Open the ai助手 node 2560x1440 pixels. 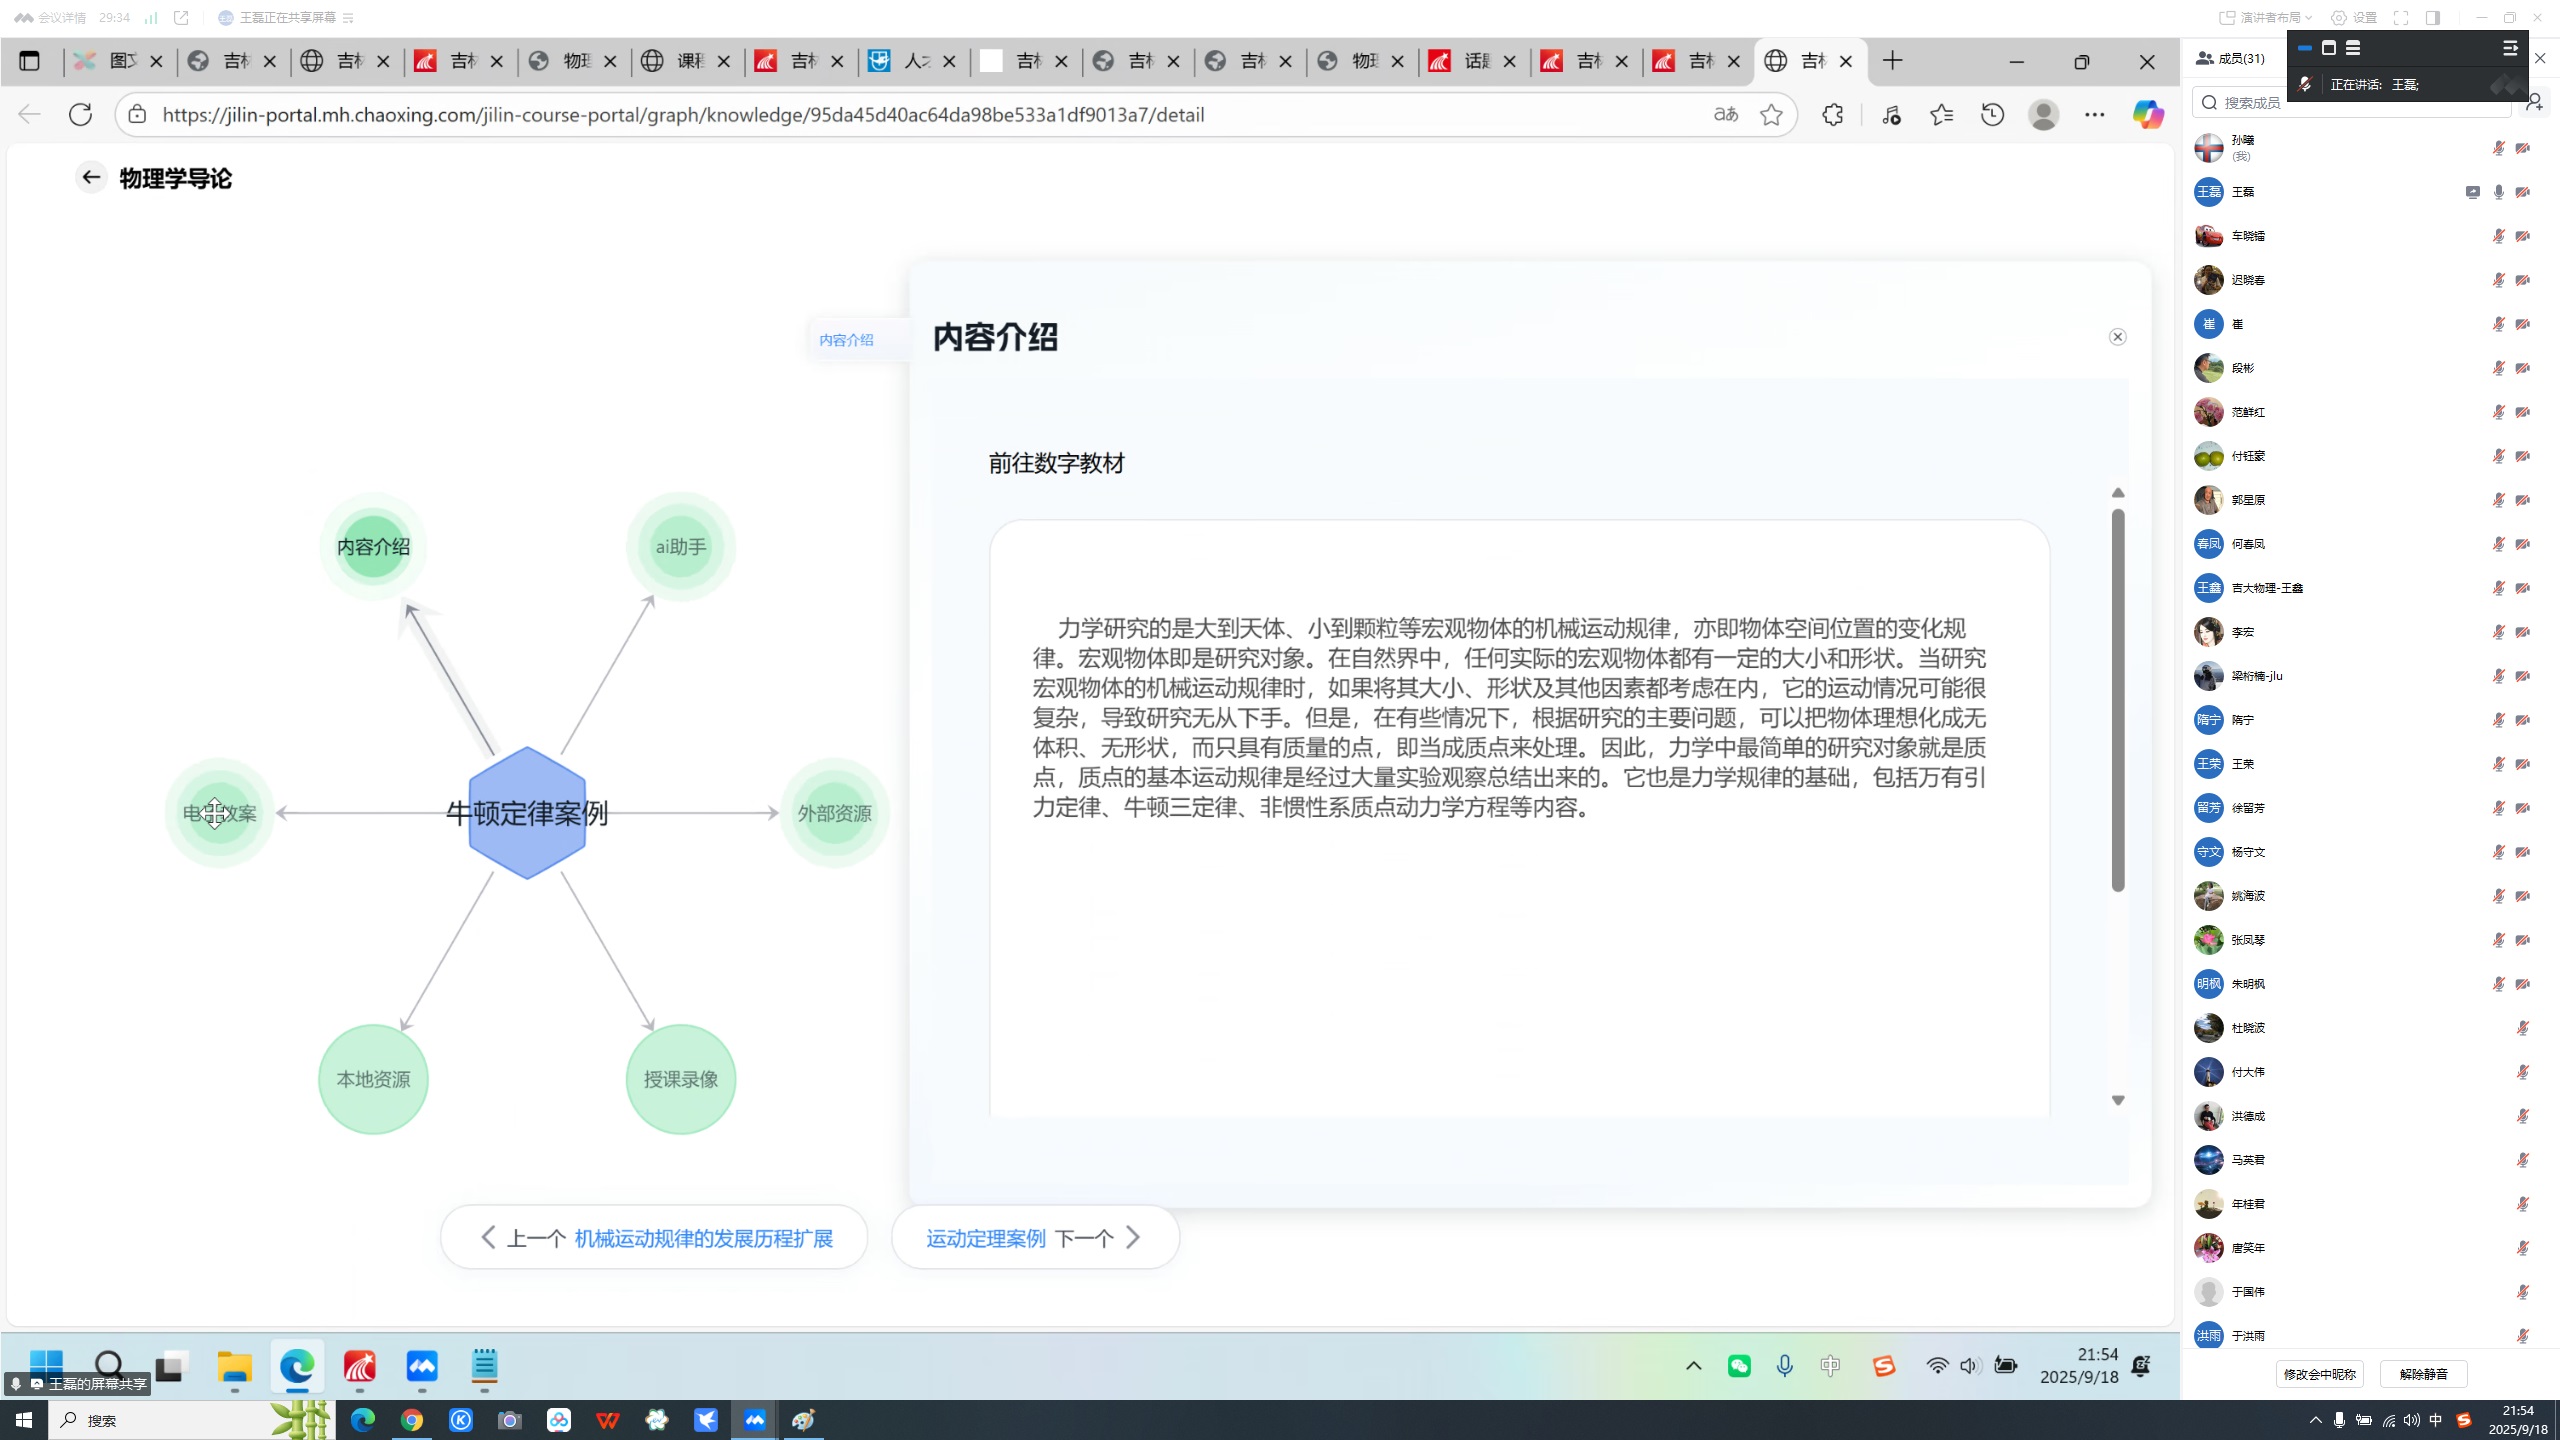click(x=681, y=547)
